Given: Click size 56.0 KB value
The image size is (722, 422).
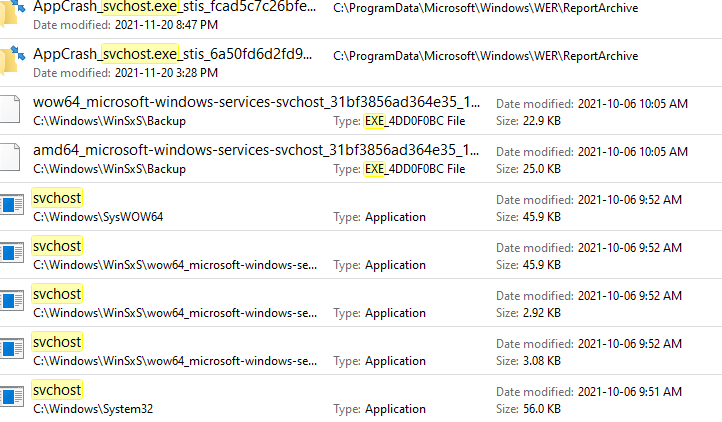Looking at the screenshot, I should tap(542, 409).
